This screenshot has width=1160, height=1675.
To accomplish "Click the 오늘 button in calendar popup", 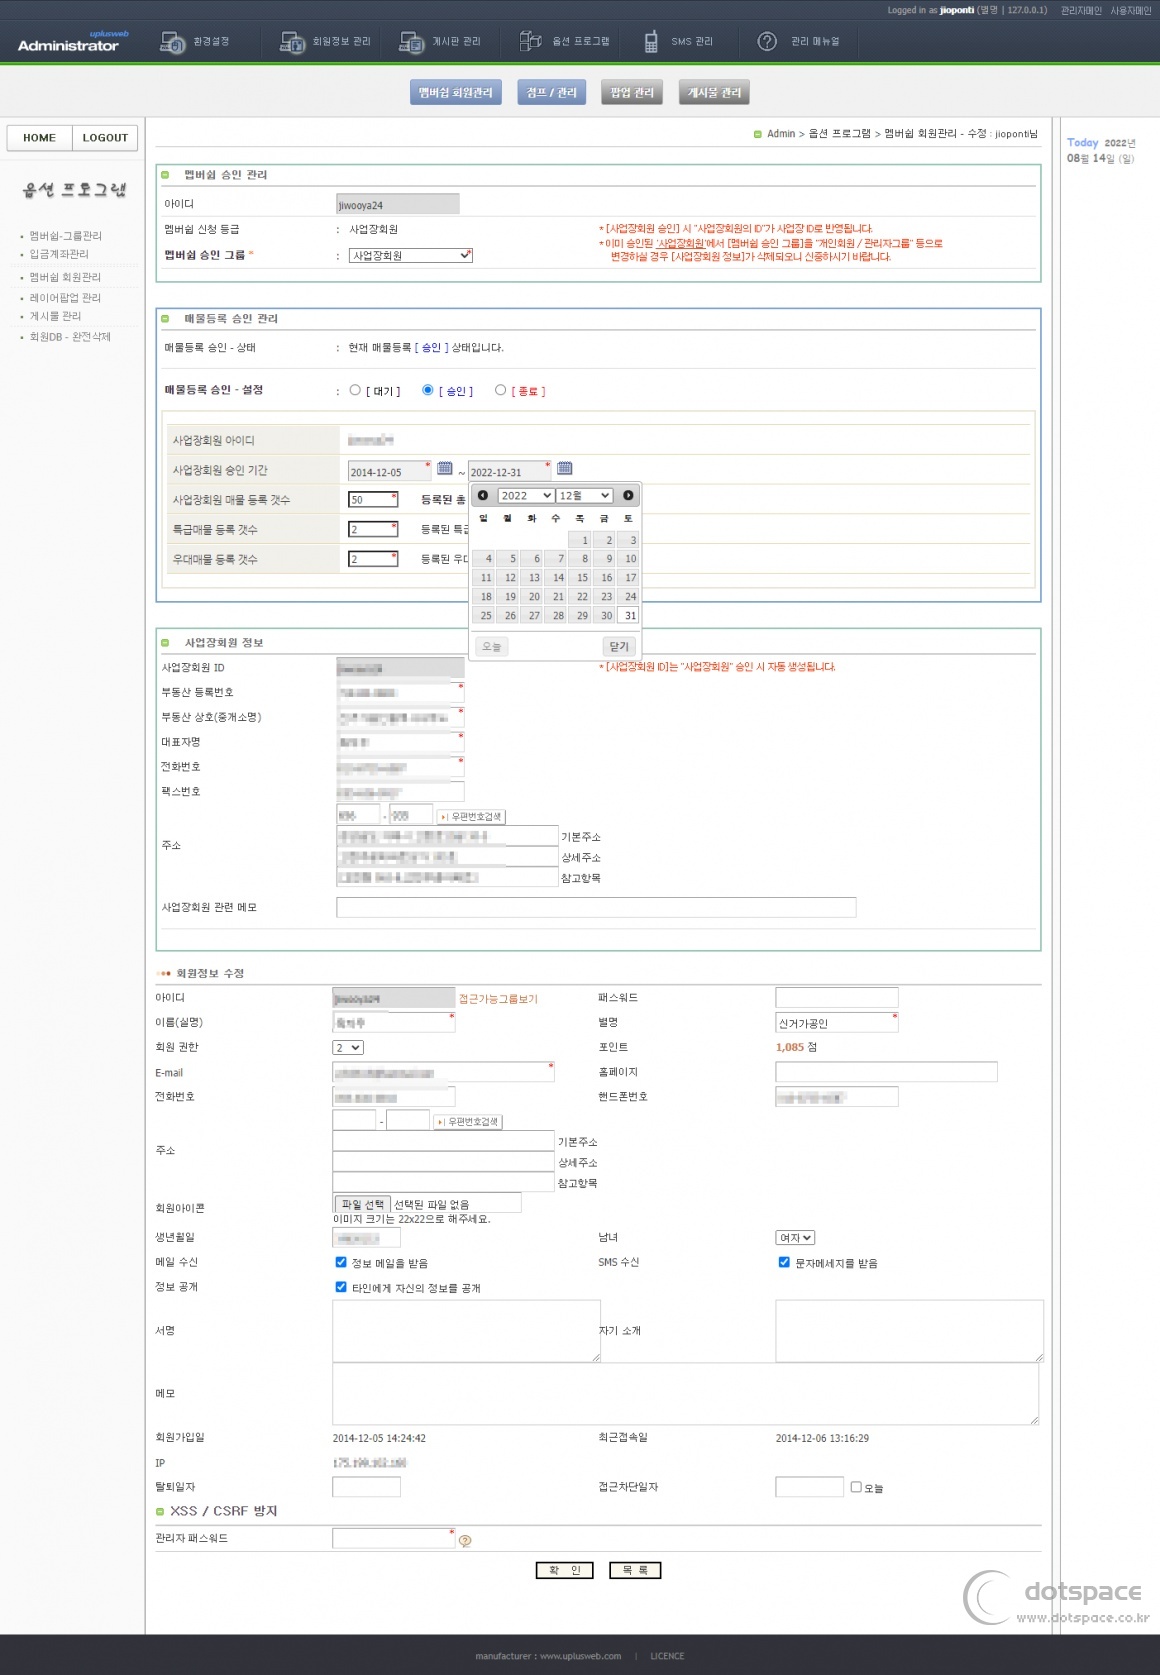I will (x=492, y=647).
